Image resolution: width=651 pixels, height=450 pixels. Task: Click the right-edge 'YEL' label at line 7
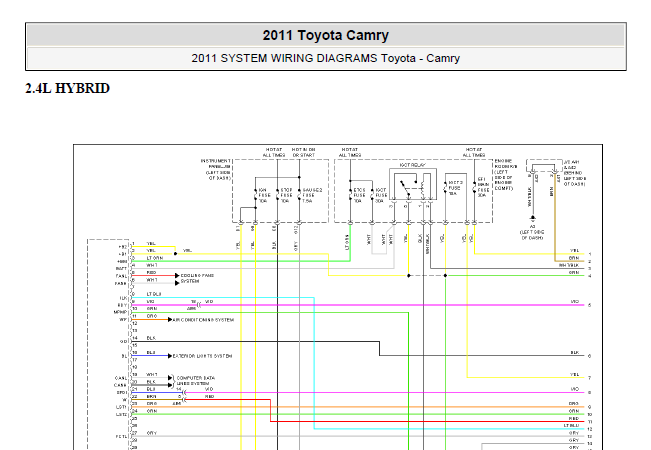point(574,374)
